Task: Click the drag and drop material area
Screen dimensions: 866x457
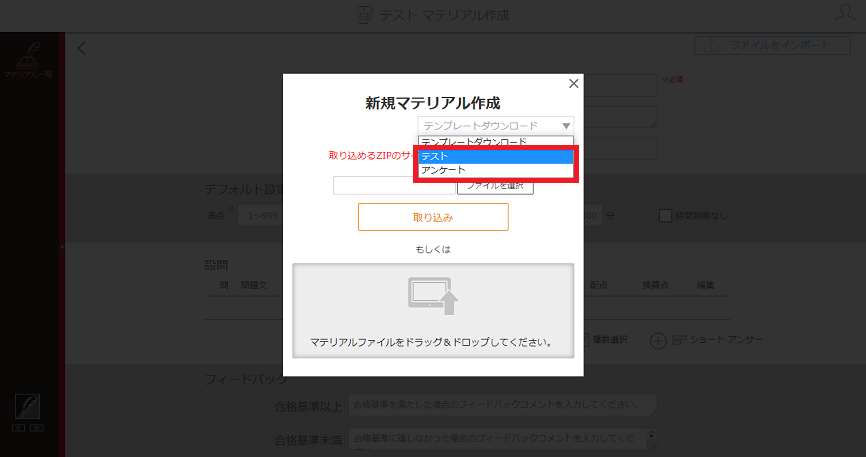Action: 433,311
